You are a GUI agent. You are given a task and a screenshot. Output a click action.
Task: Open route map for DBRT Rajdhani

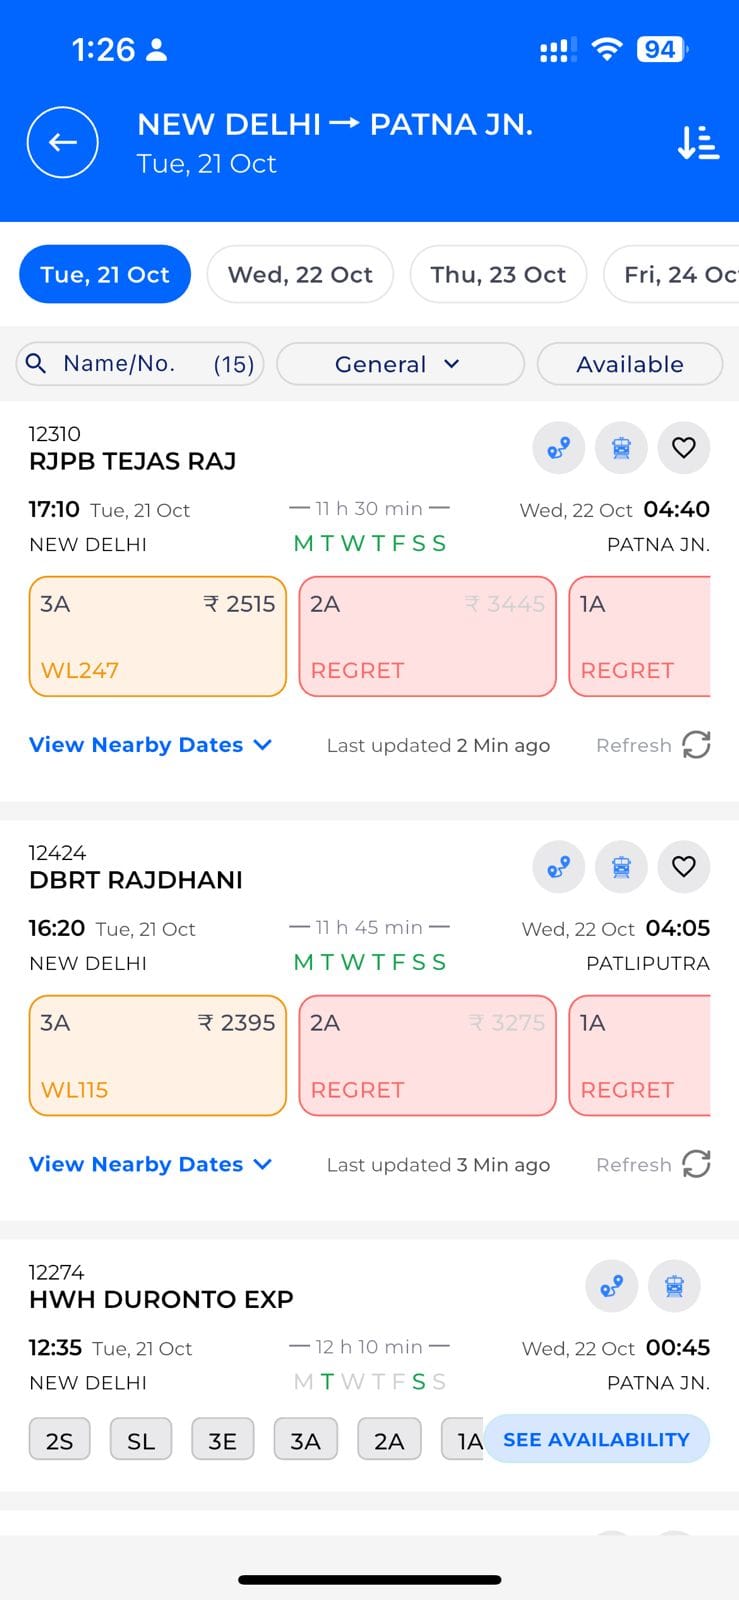pyautogui.click(x=558, y=866)
